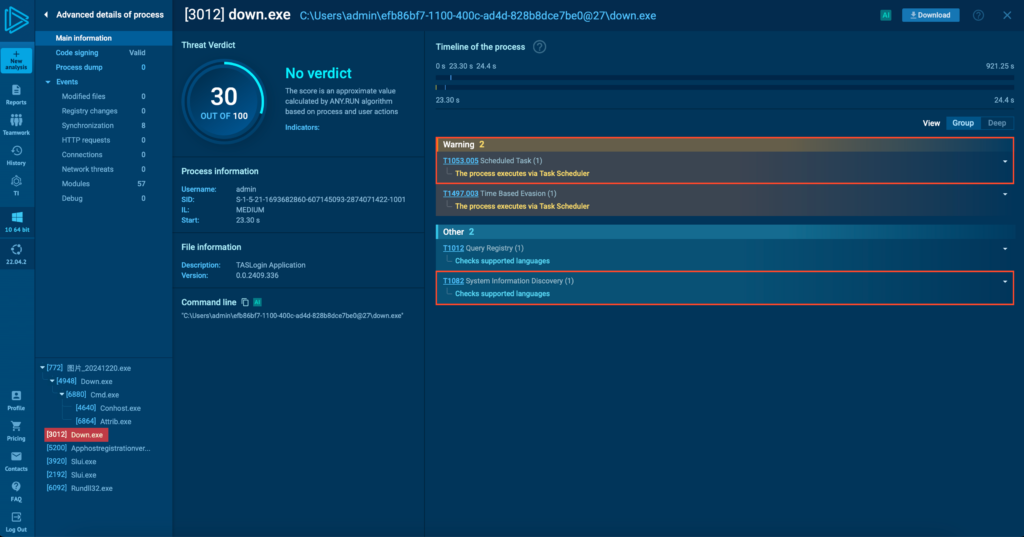Click the back arrow beside Advanced details of process

coord(46,15)
